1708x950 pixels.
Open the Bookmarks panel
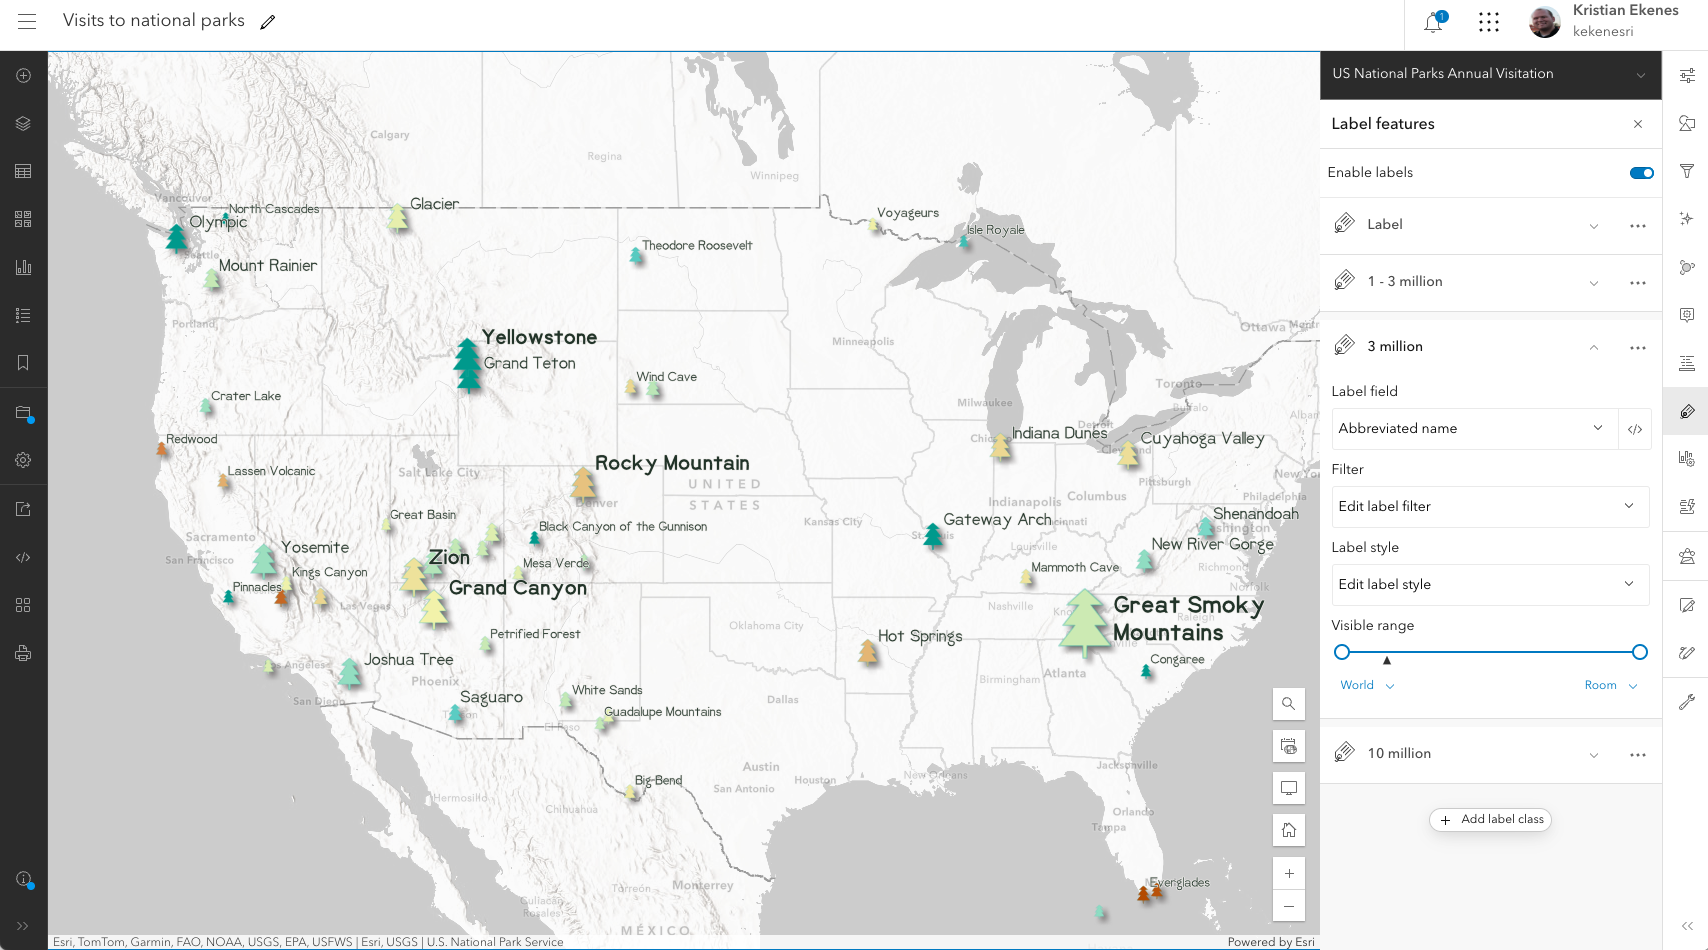coord(23,363)
